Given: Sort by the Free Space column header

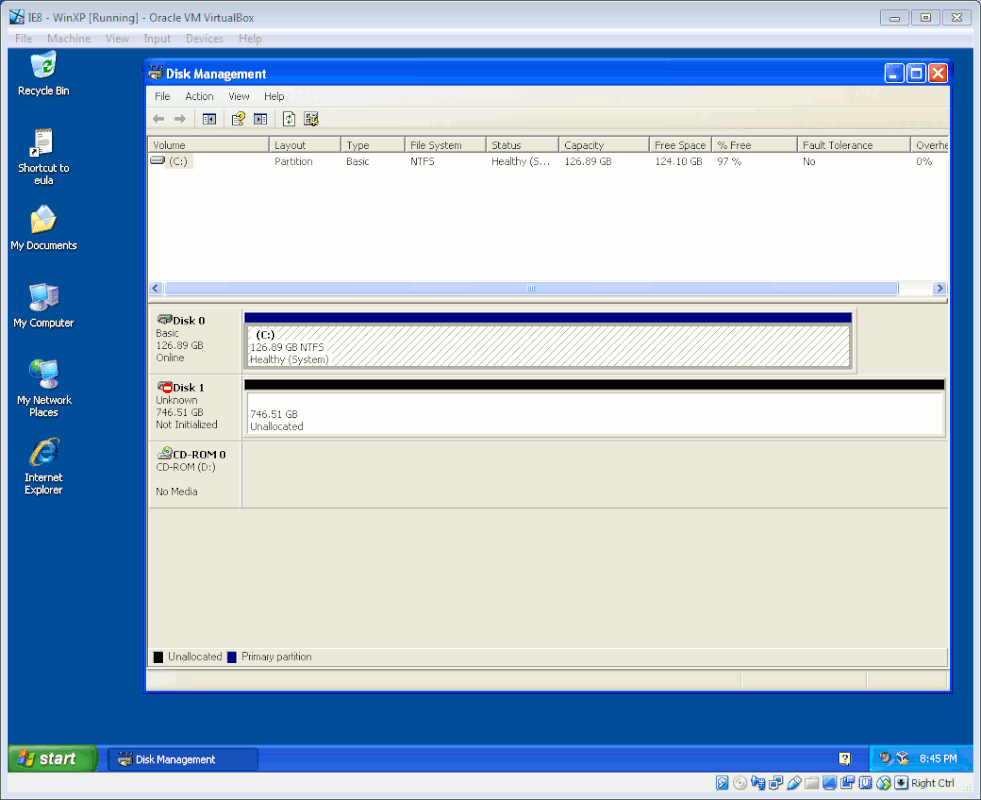Looking at the screenshot, I should (681, 145).
